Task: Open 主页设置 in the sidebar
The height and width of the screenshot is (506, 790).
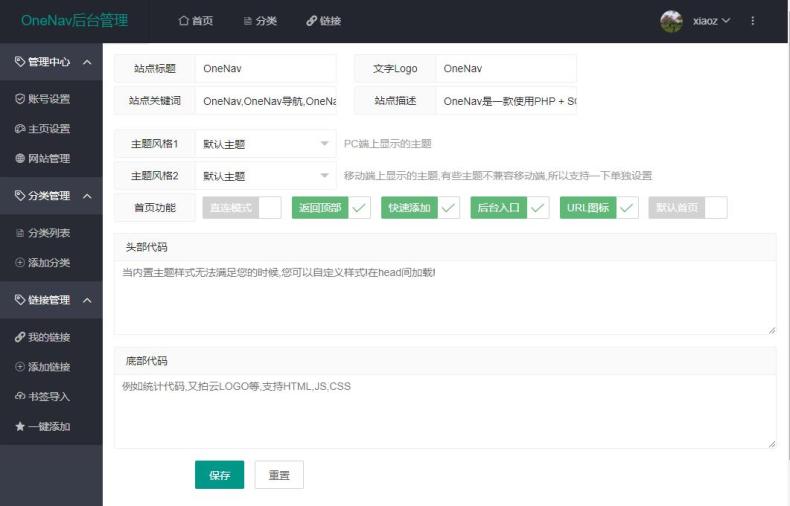Action: click(51, 129)
